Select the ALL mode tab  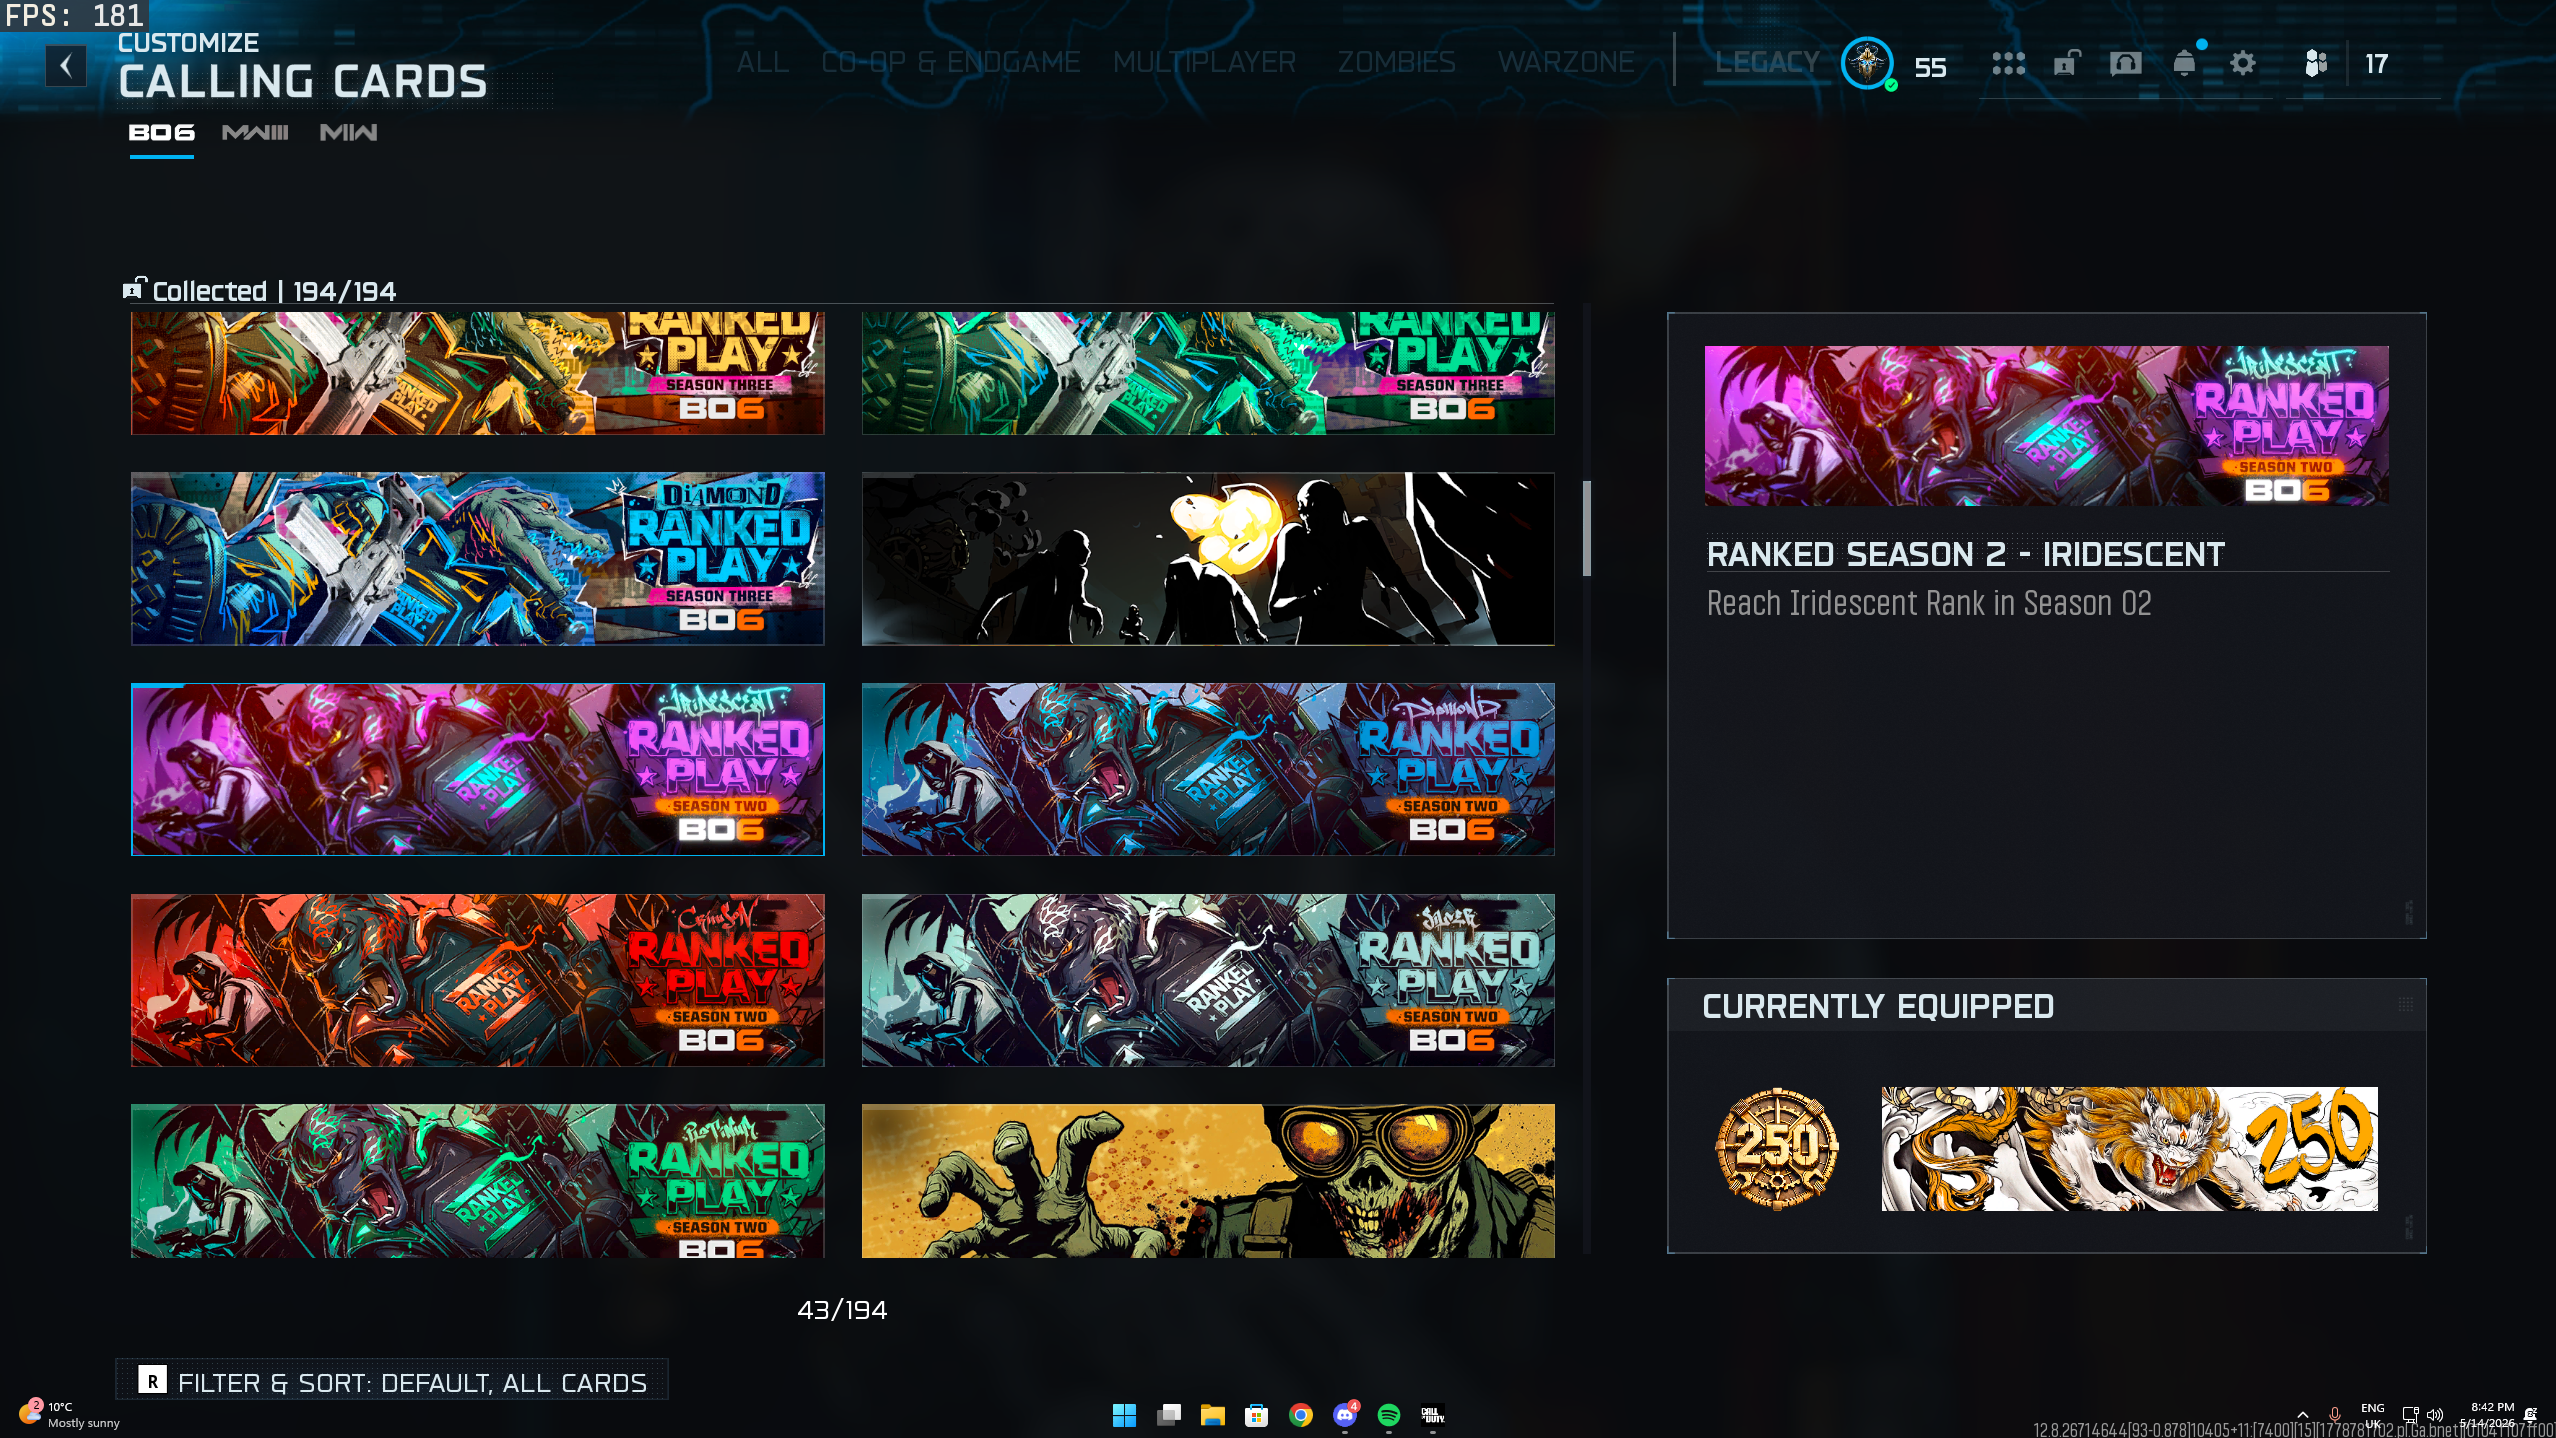point(763,62)
